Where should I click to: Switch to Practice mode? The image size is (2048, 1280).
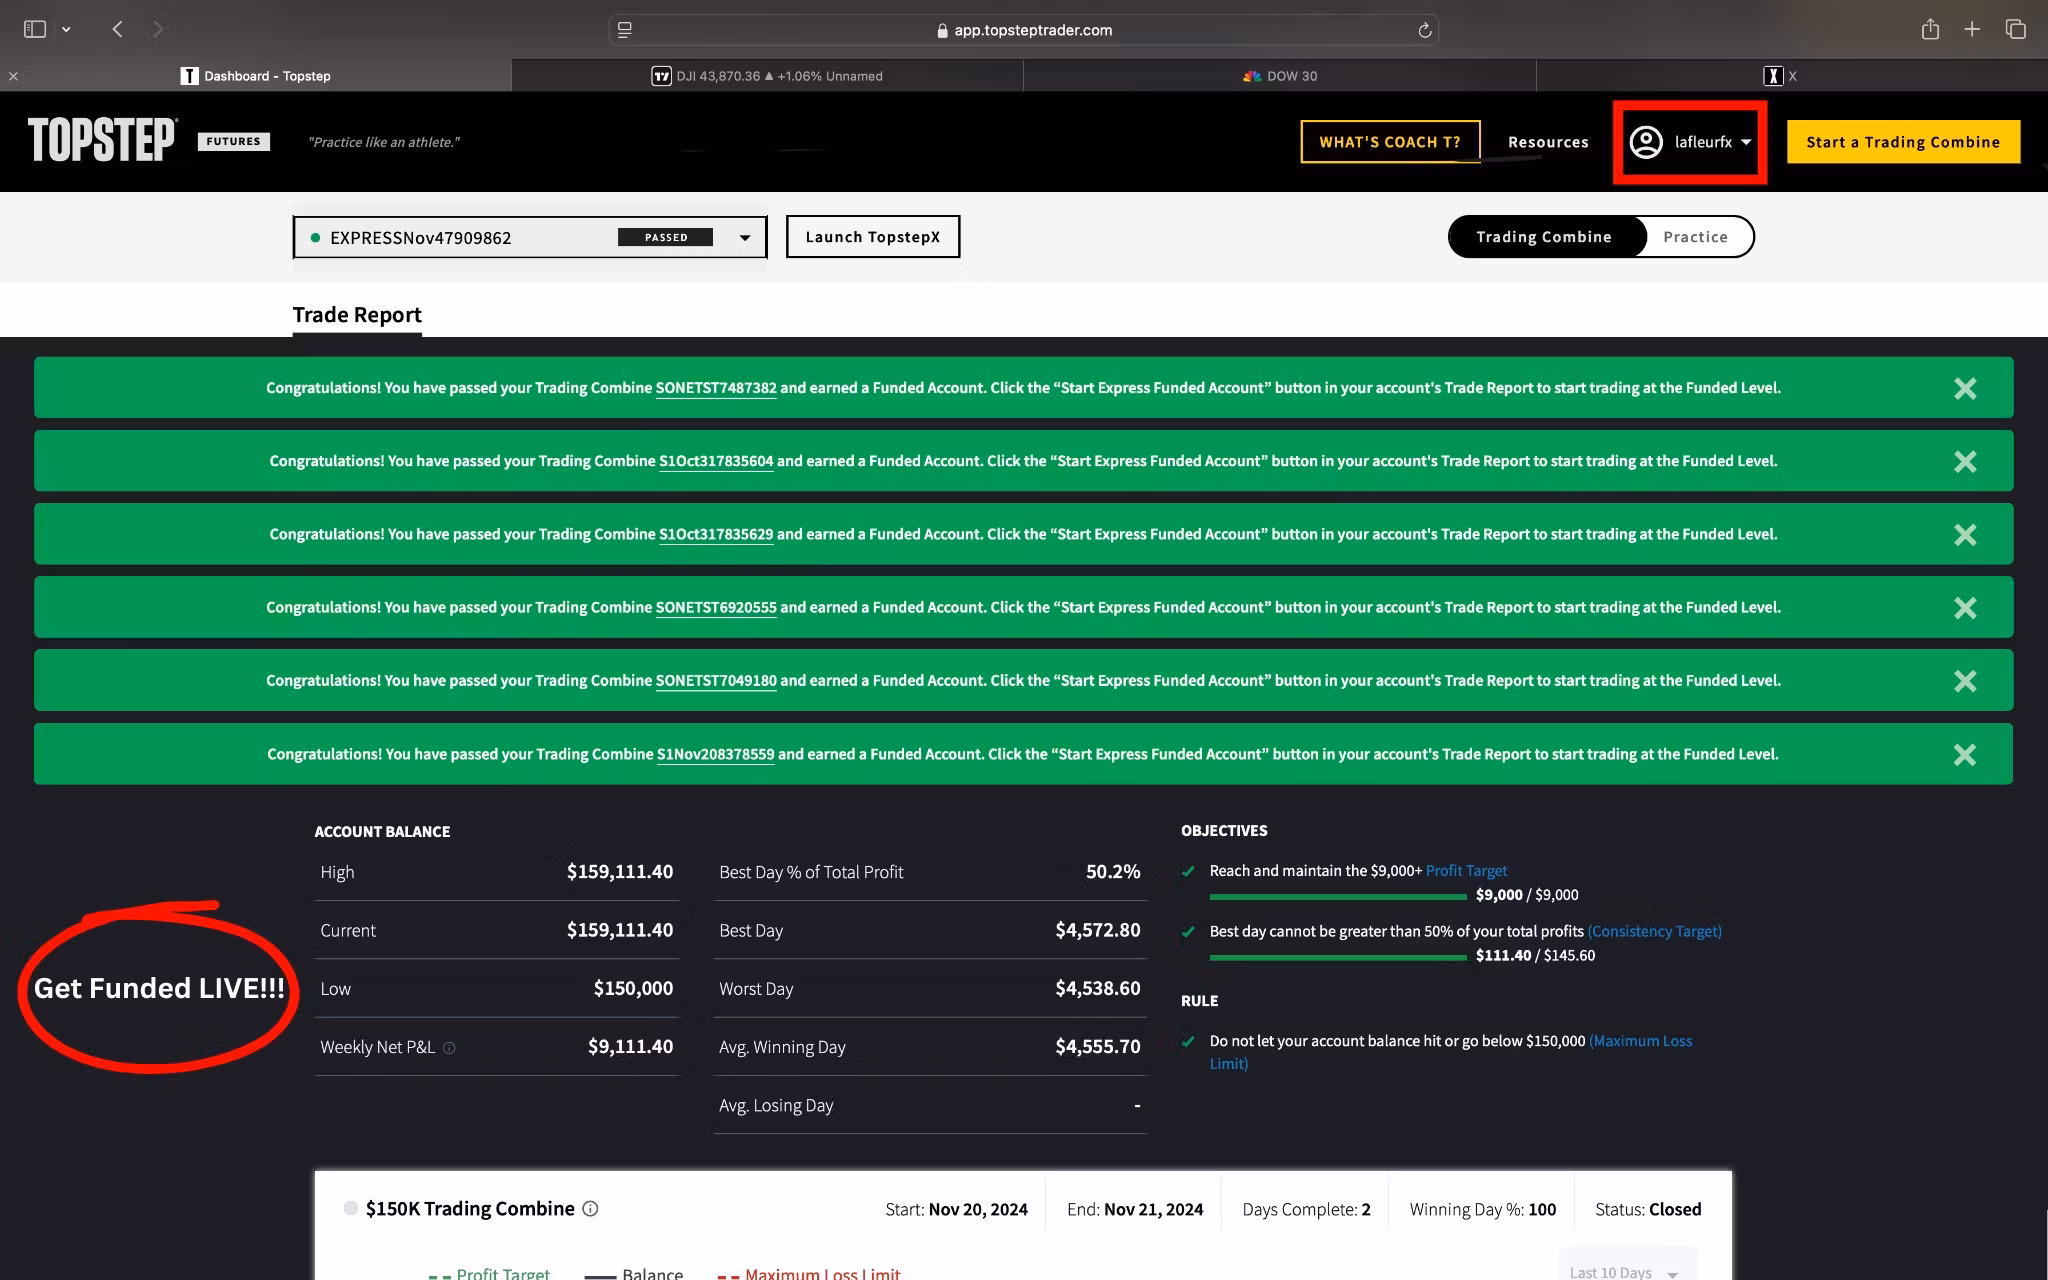1696,237
